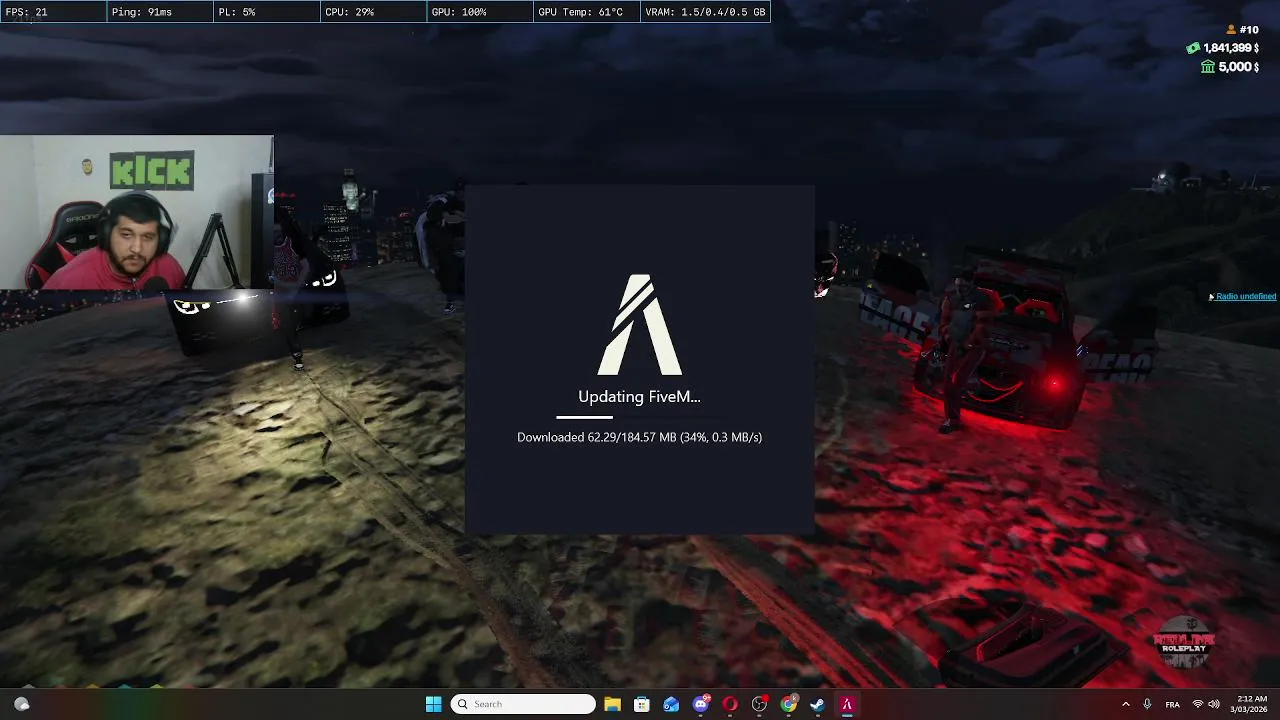Click the streamer webcam overlay
This screenshot has height=720, width=1280.
pyautogui.click(x=137, y=212)
